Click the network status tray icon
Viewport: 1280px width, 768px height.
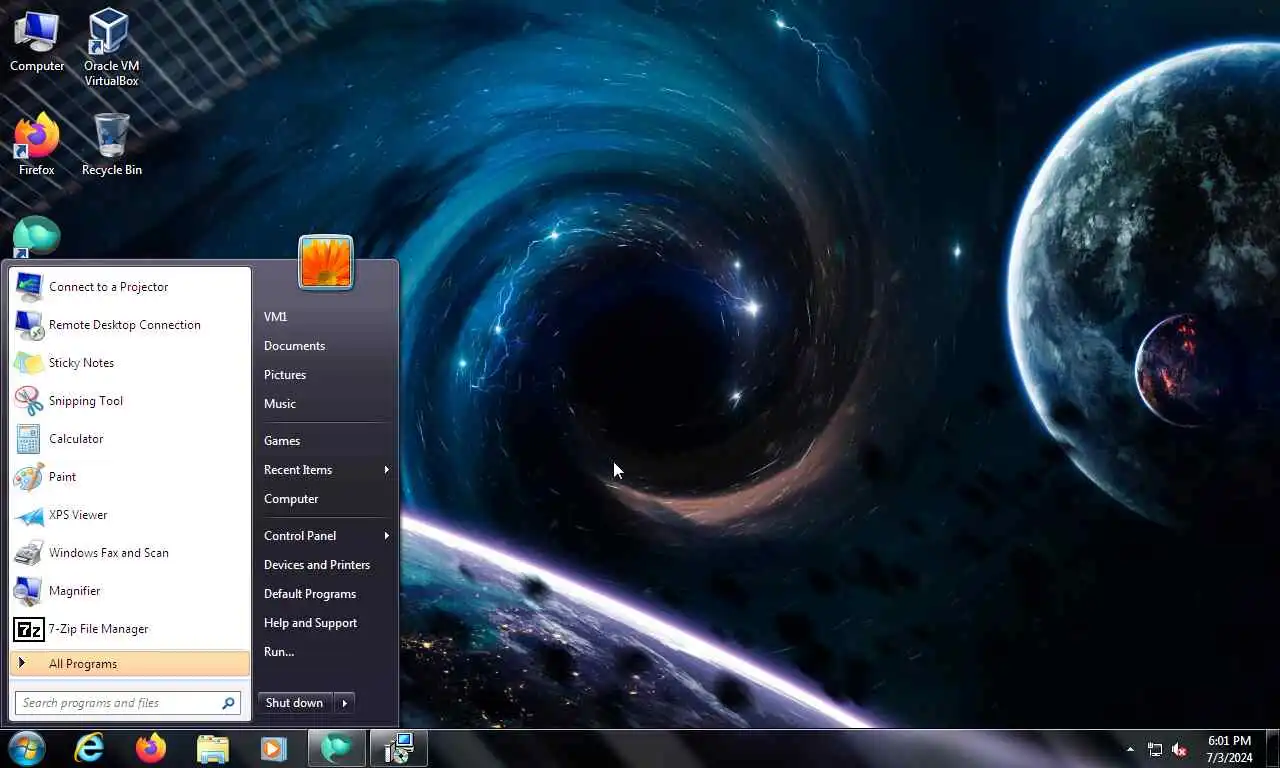(x=1155, y=749)
